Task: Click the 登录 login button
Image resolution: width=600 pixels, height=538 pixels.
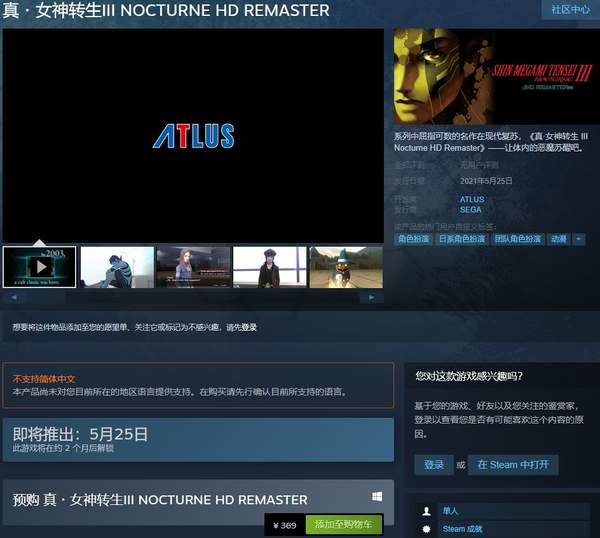Action: [x=433, y=465]
